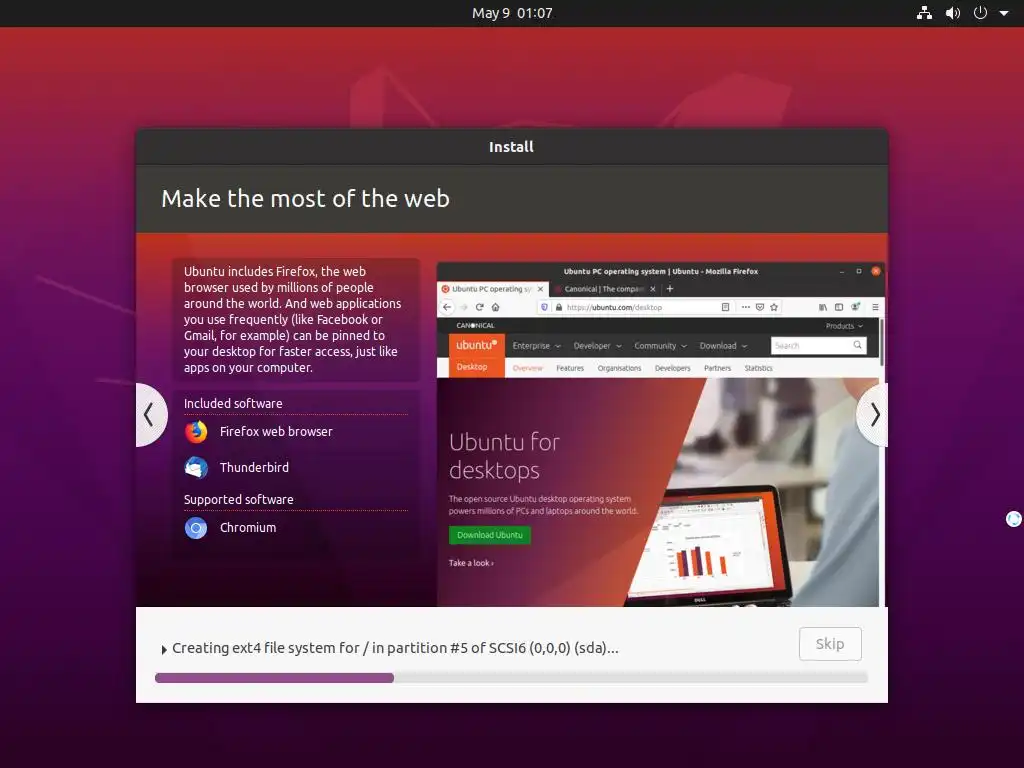Click the Thunderbird mail icon

click(x=196, y=468)
